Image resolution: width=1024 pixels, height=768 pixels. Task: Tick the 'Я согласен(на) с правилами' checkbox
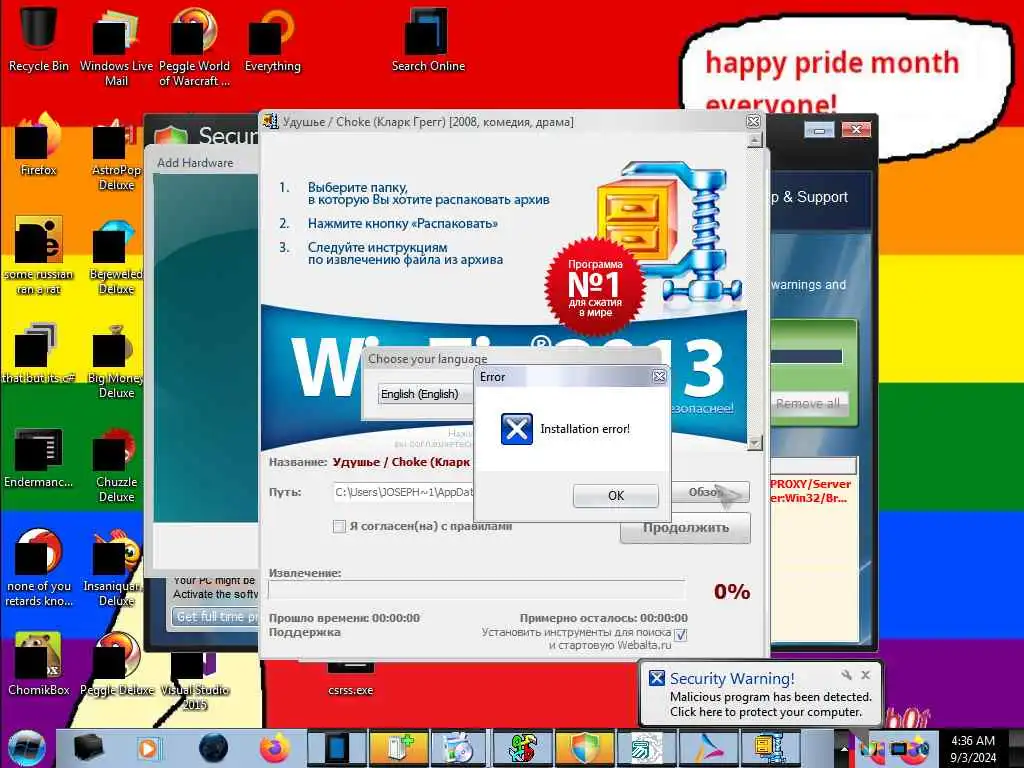(339, 526)
